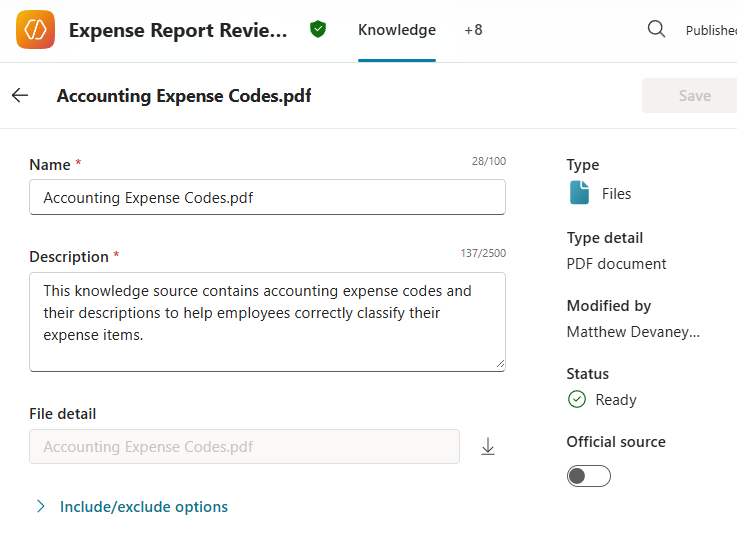Viewport: 737px width, 549px height.
Task: Click the disabled File detail field
Action: coord(244,447)
